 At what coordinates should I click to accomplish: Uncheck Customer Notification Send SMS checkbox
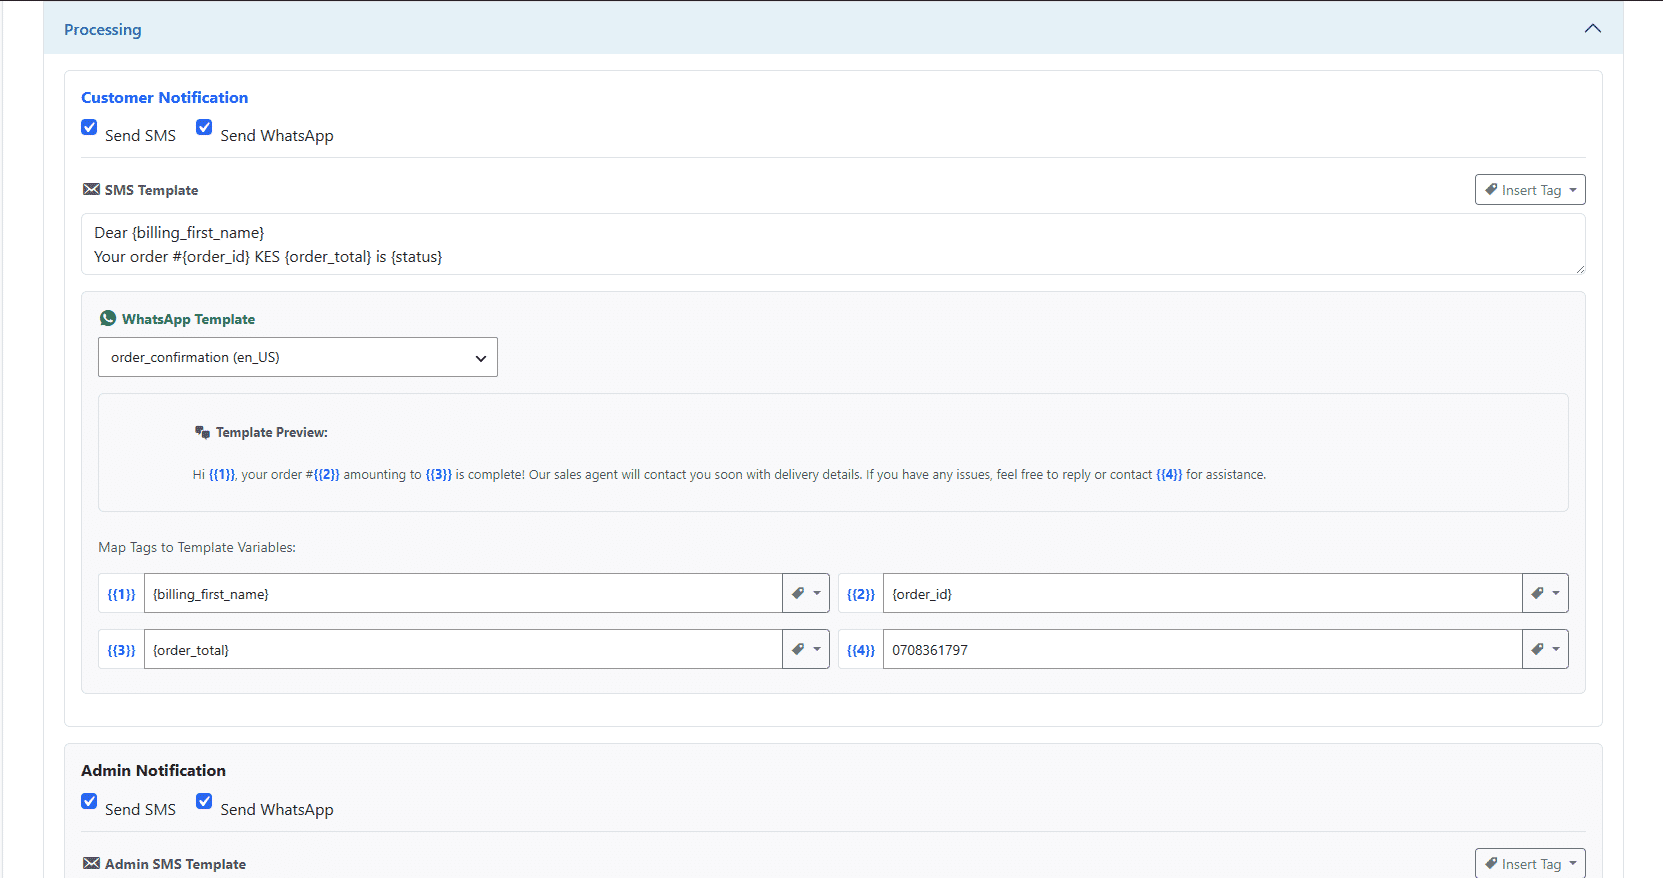point(89,127)
